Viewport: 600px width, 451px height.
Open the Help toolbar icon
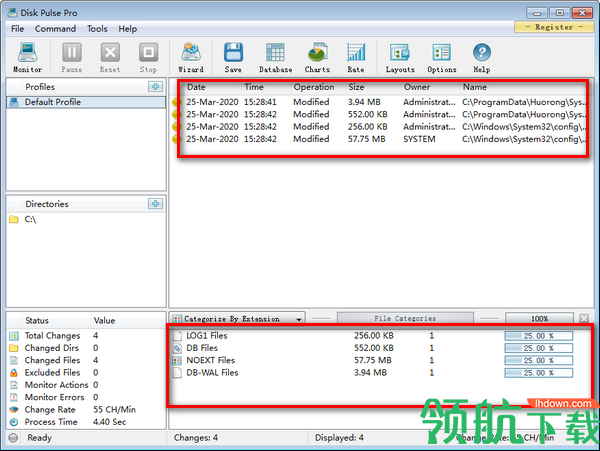[482, 57]
